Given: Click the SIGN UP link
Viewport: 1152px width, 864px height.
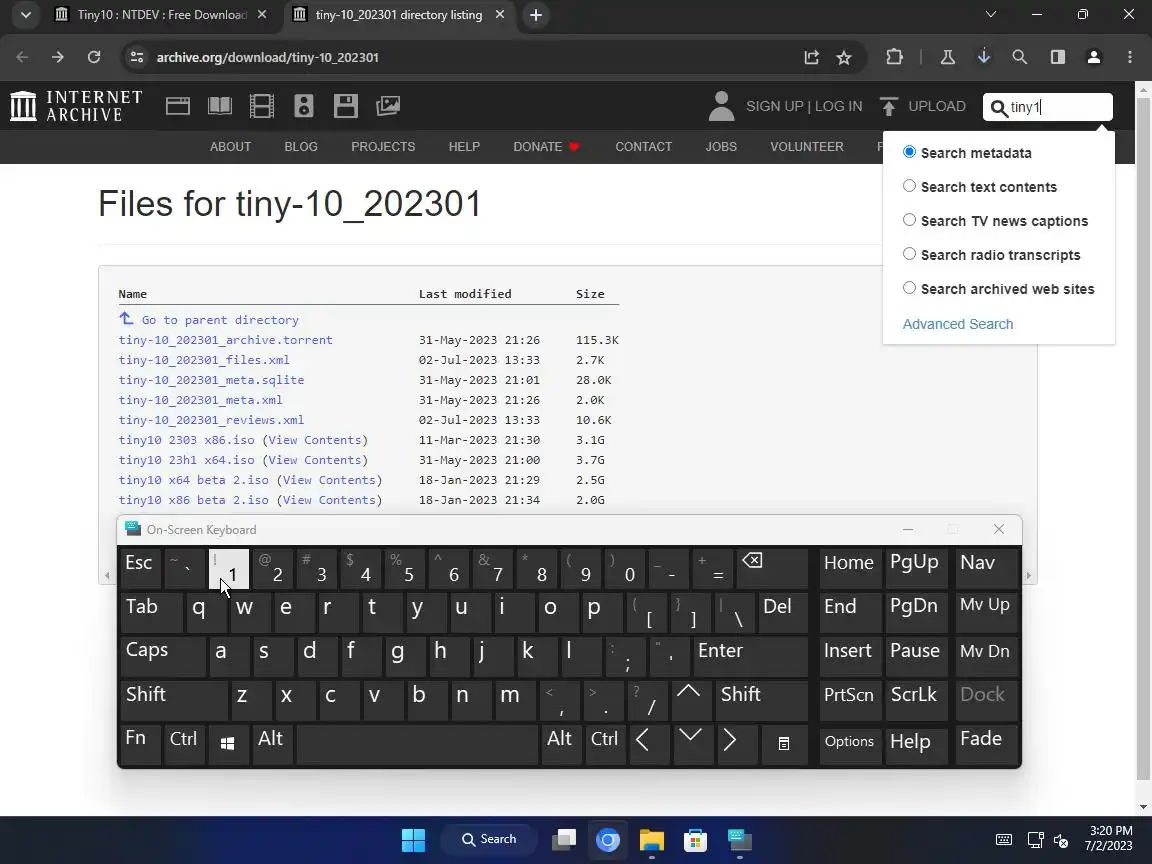Looking at the screenshot, I should tap(774, 107).
